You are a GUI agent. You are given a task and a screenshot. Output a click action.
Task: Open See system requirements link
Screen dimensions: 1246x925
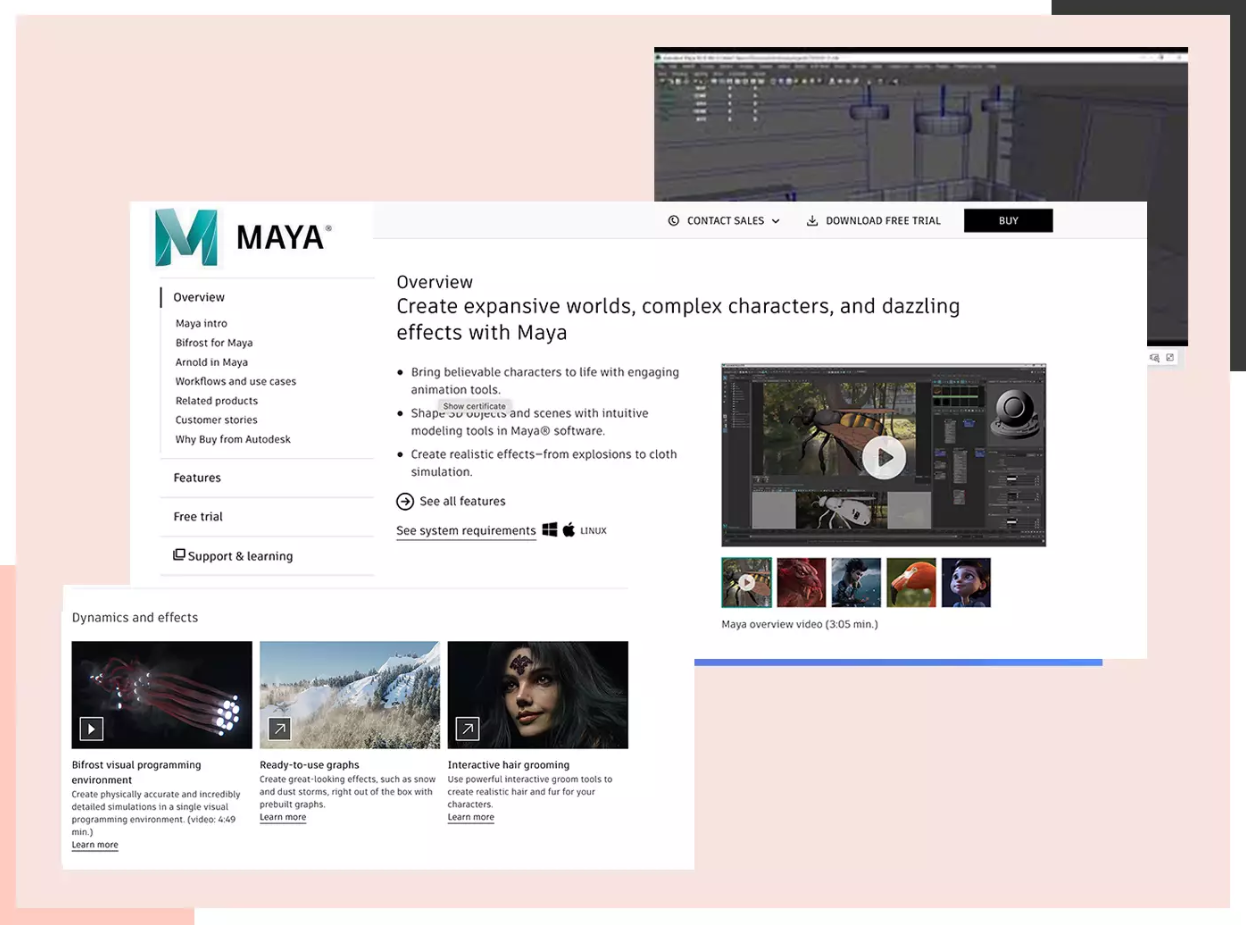465,531
